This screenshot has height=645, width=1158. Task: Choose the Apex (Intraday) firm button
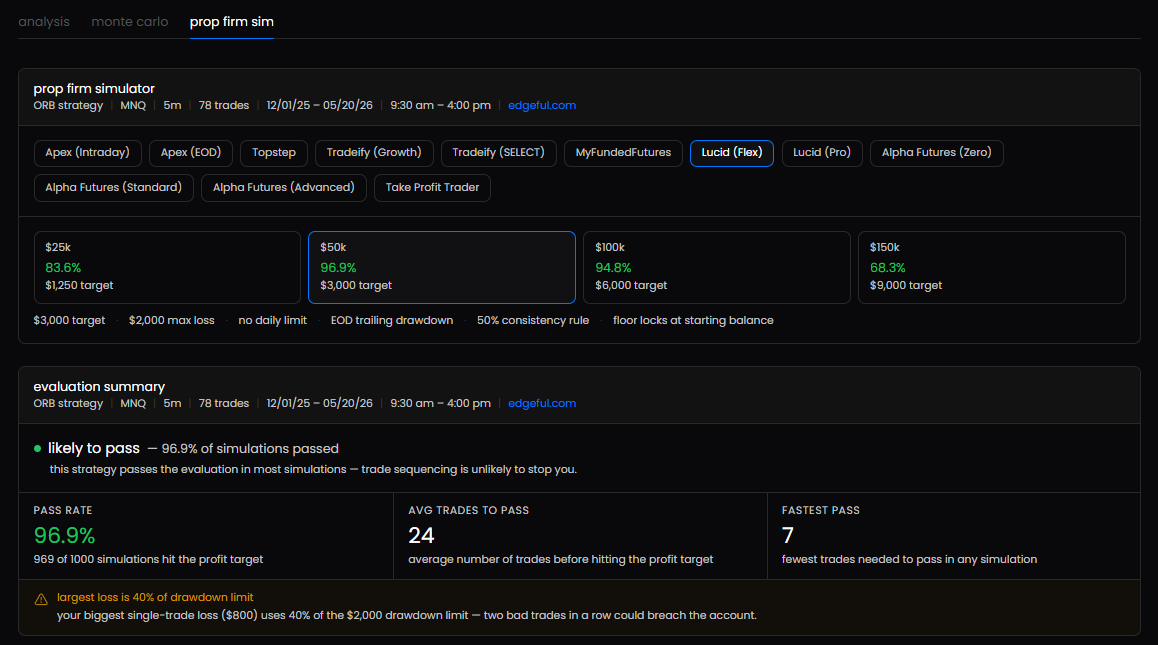(x=87, y=153)
